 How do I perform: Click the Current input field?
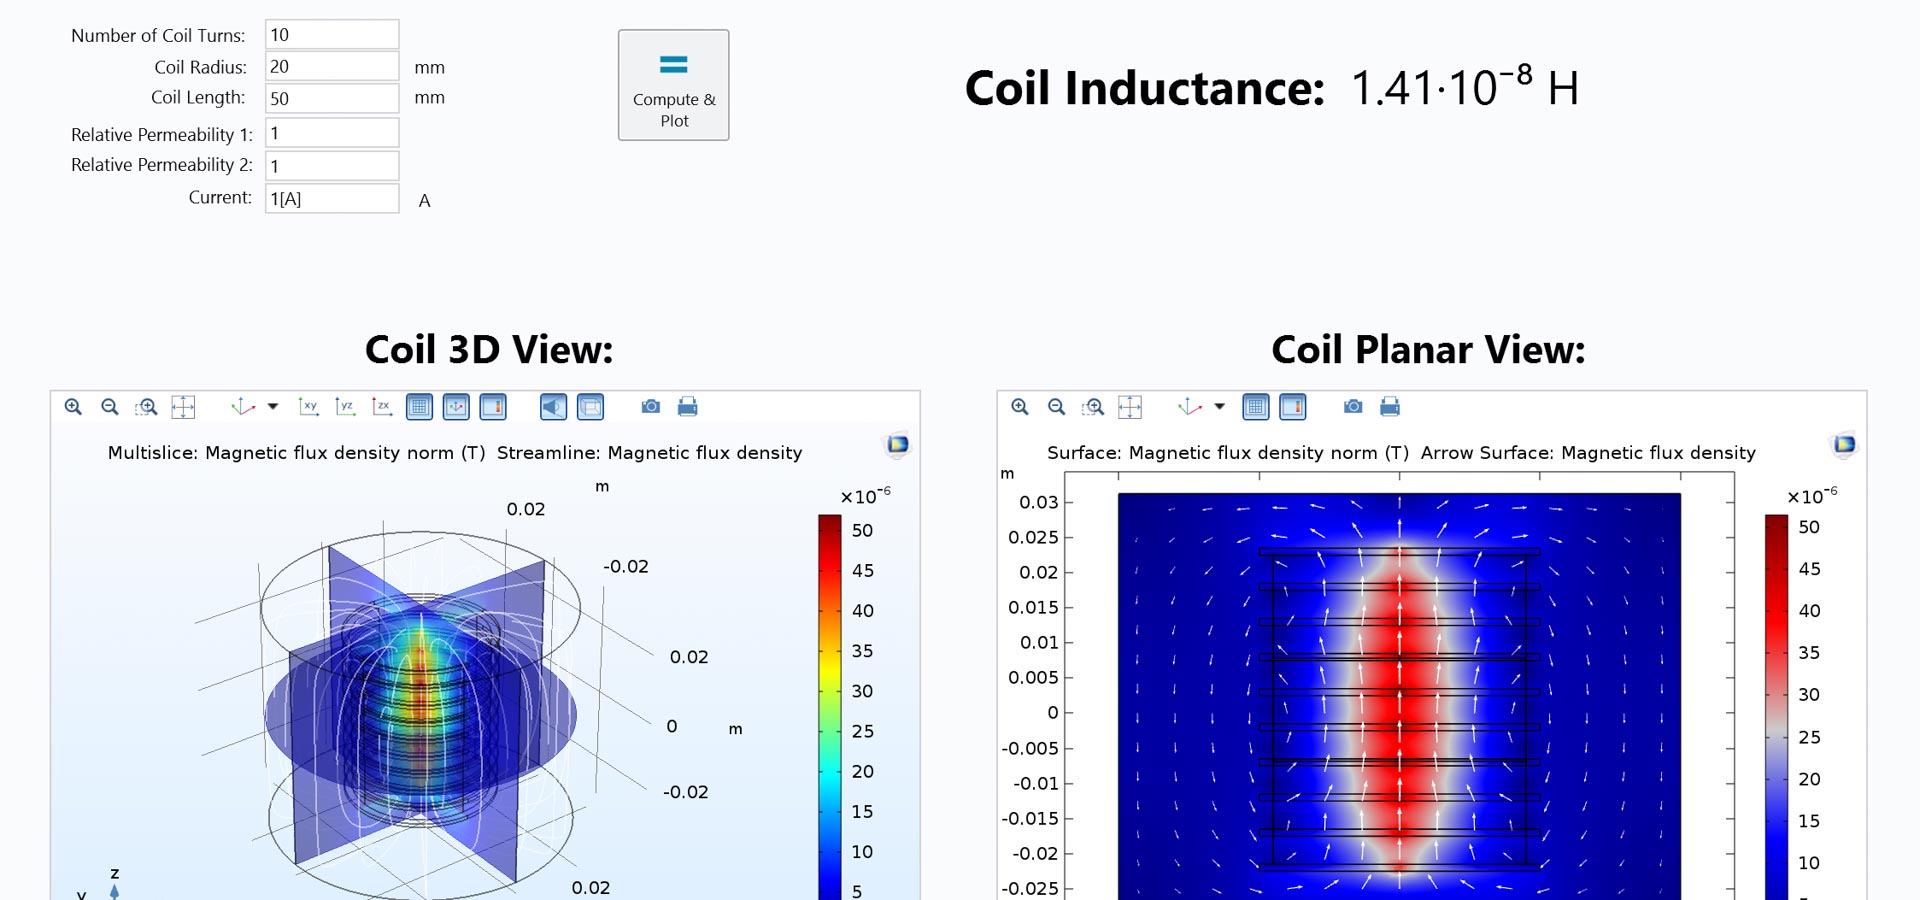(332, 198)
